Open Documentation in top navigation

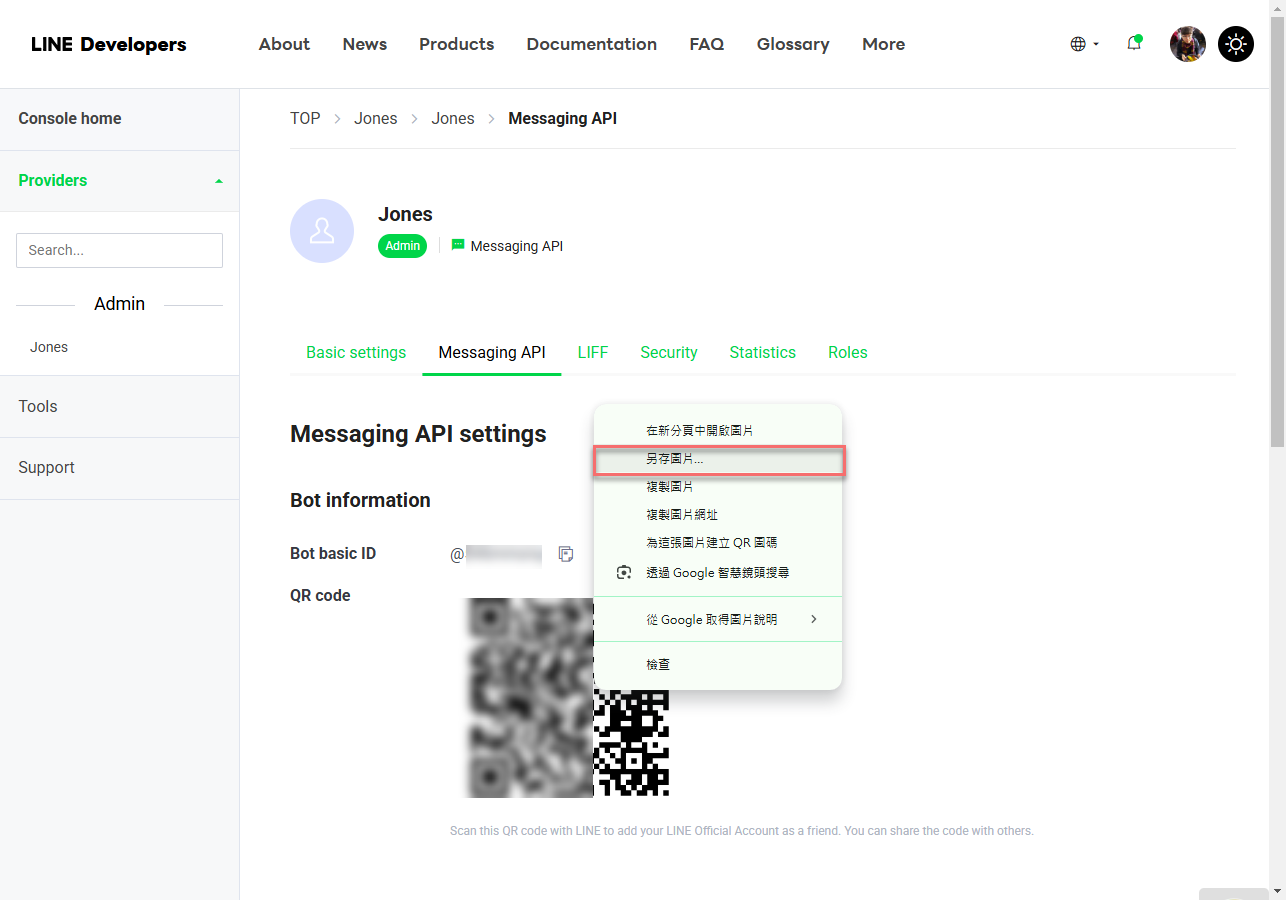[x=592, y=44]
